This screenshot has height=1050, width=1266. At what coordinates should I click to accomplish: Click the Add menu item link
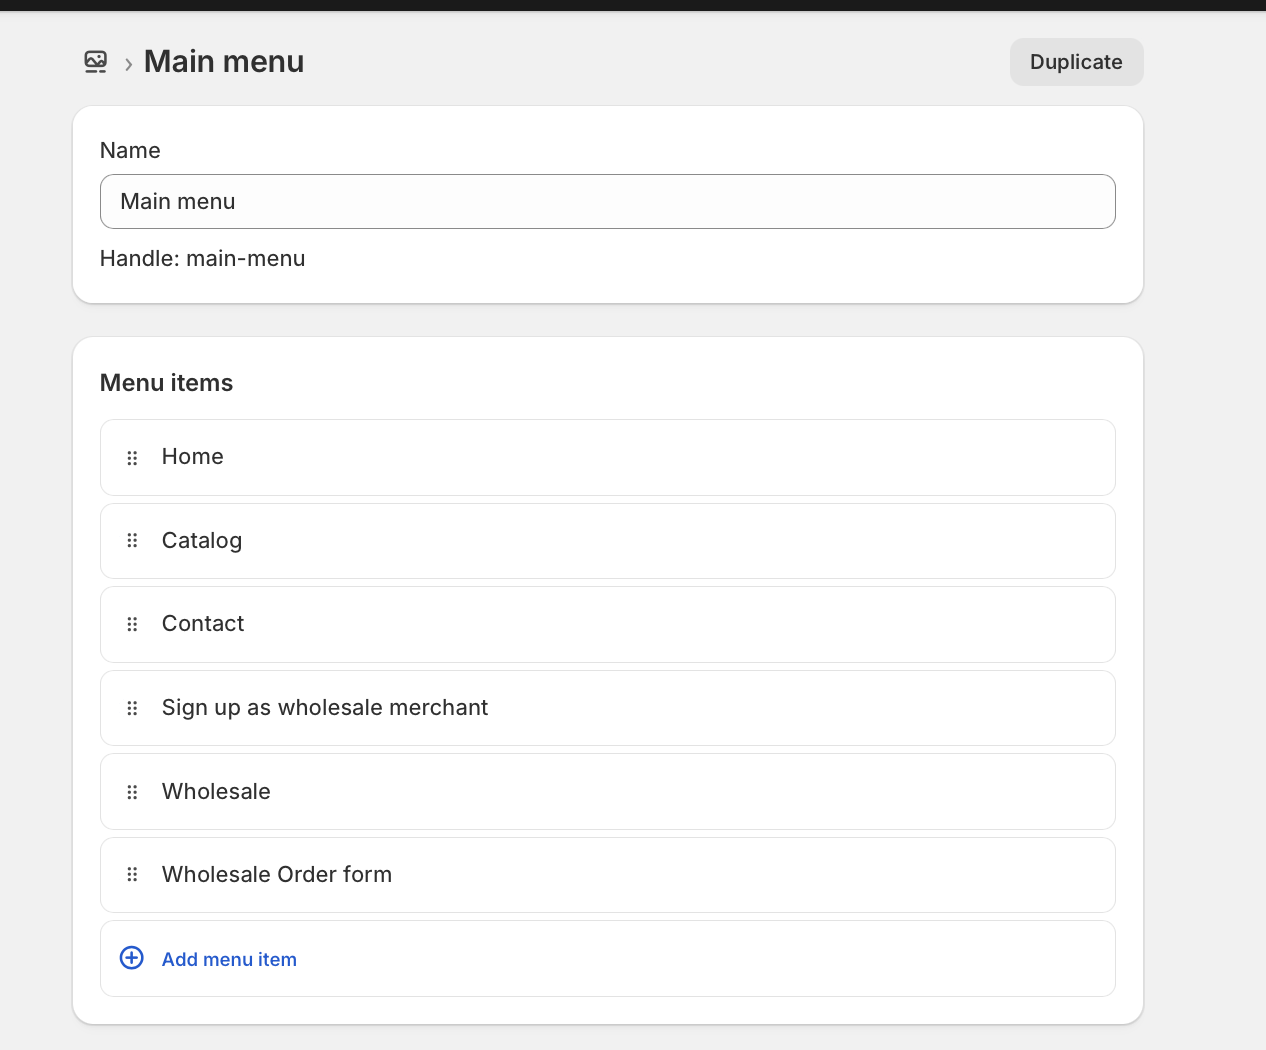[x=229, y=960]
